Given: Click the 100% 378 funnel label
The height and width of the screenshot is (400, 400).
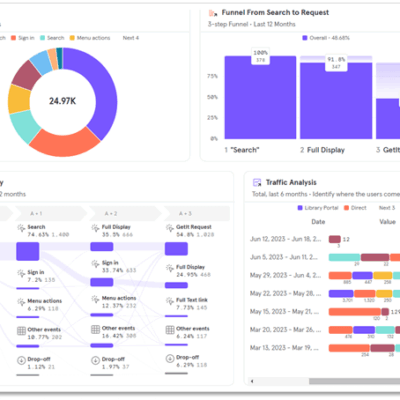Looking at the screenshot, I should (x=260, y=56).
